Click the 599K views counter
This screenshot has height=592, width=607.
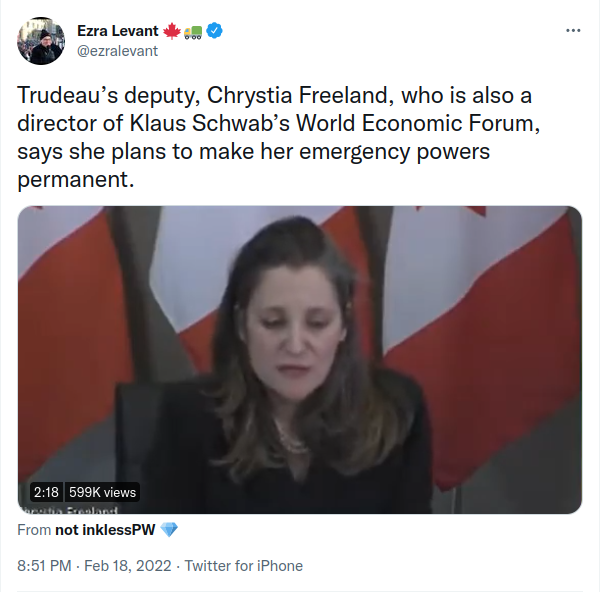(102, 492)
